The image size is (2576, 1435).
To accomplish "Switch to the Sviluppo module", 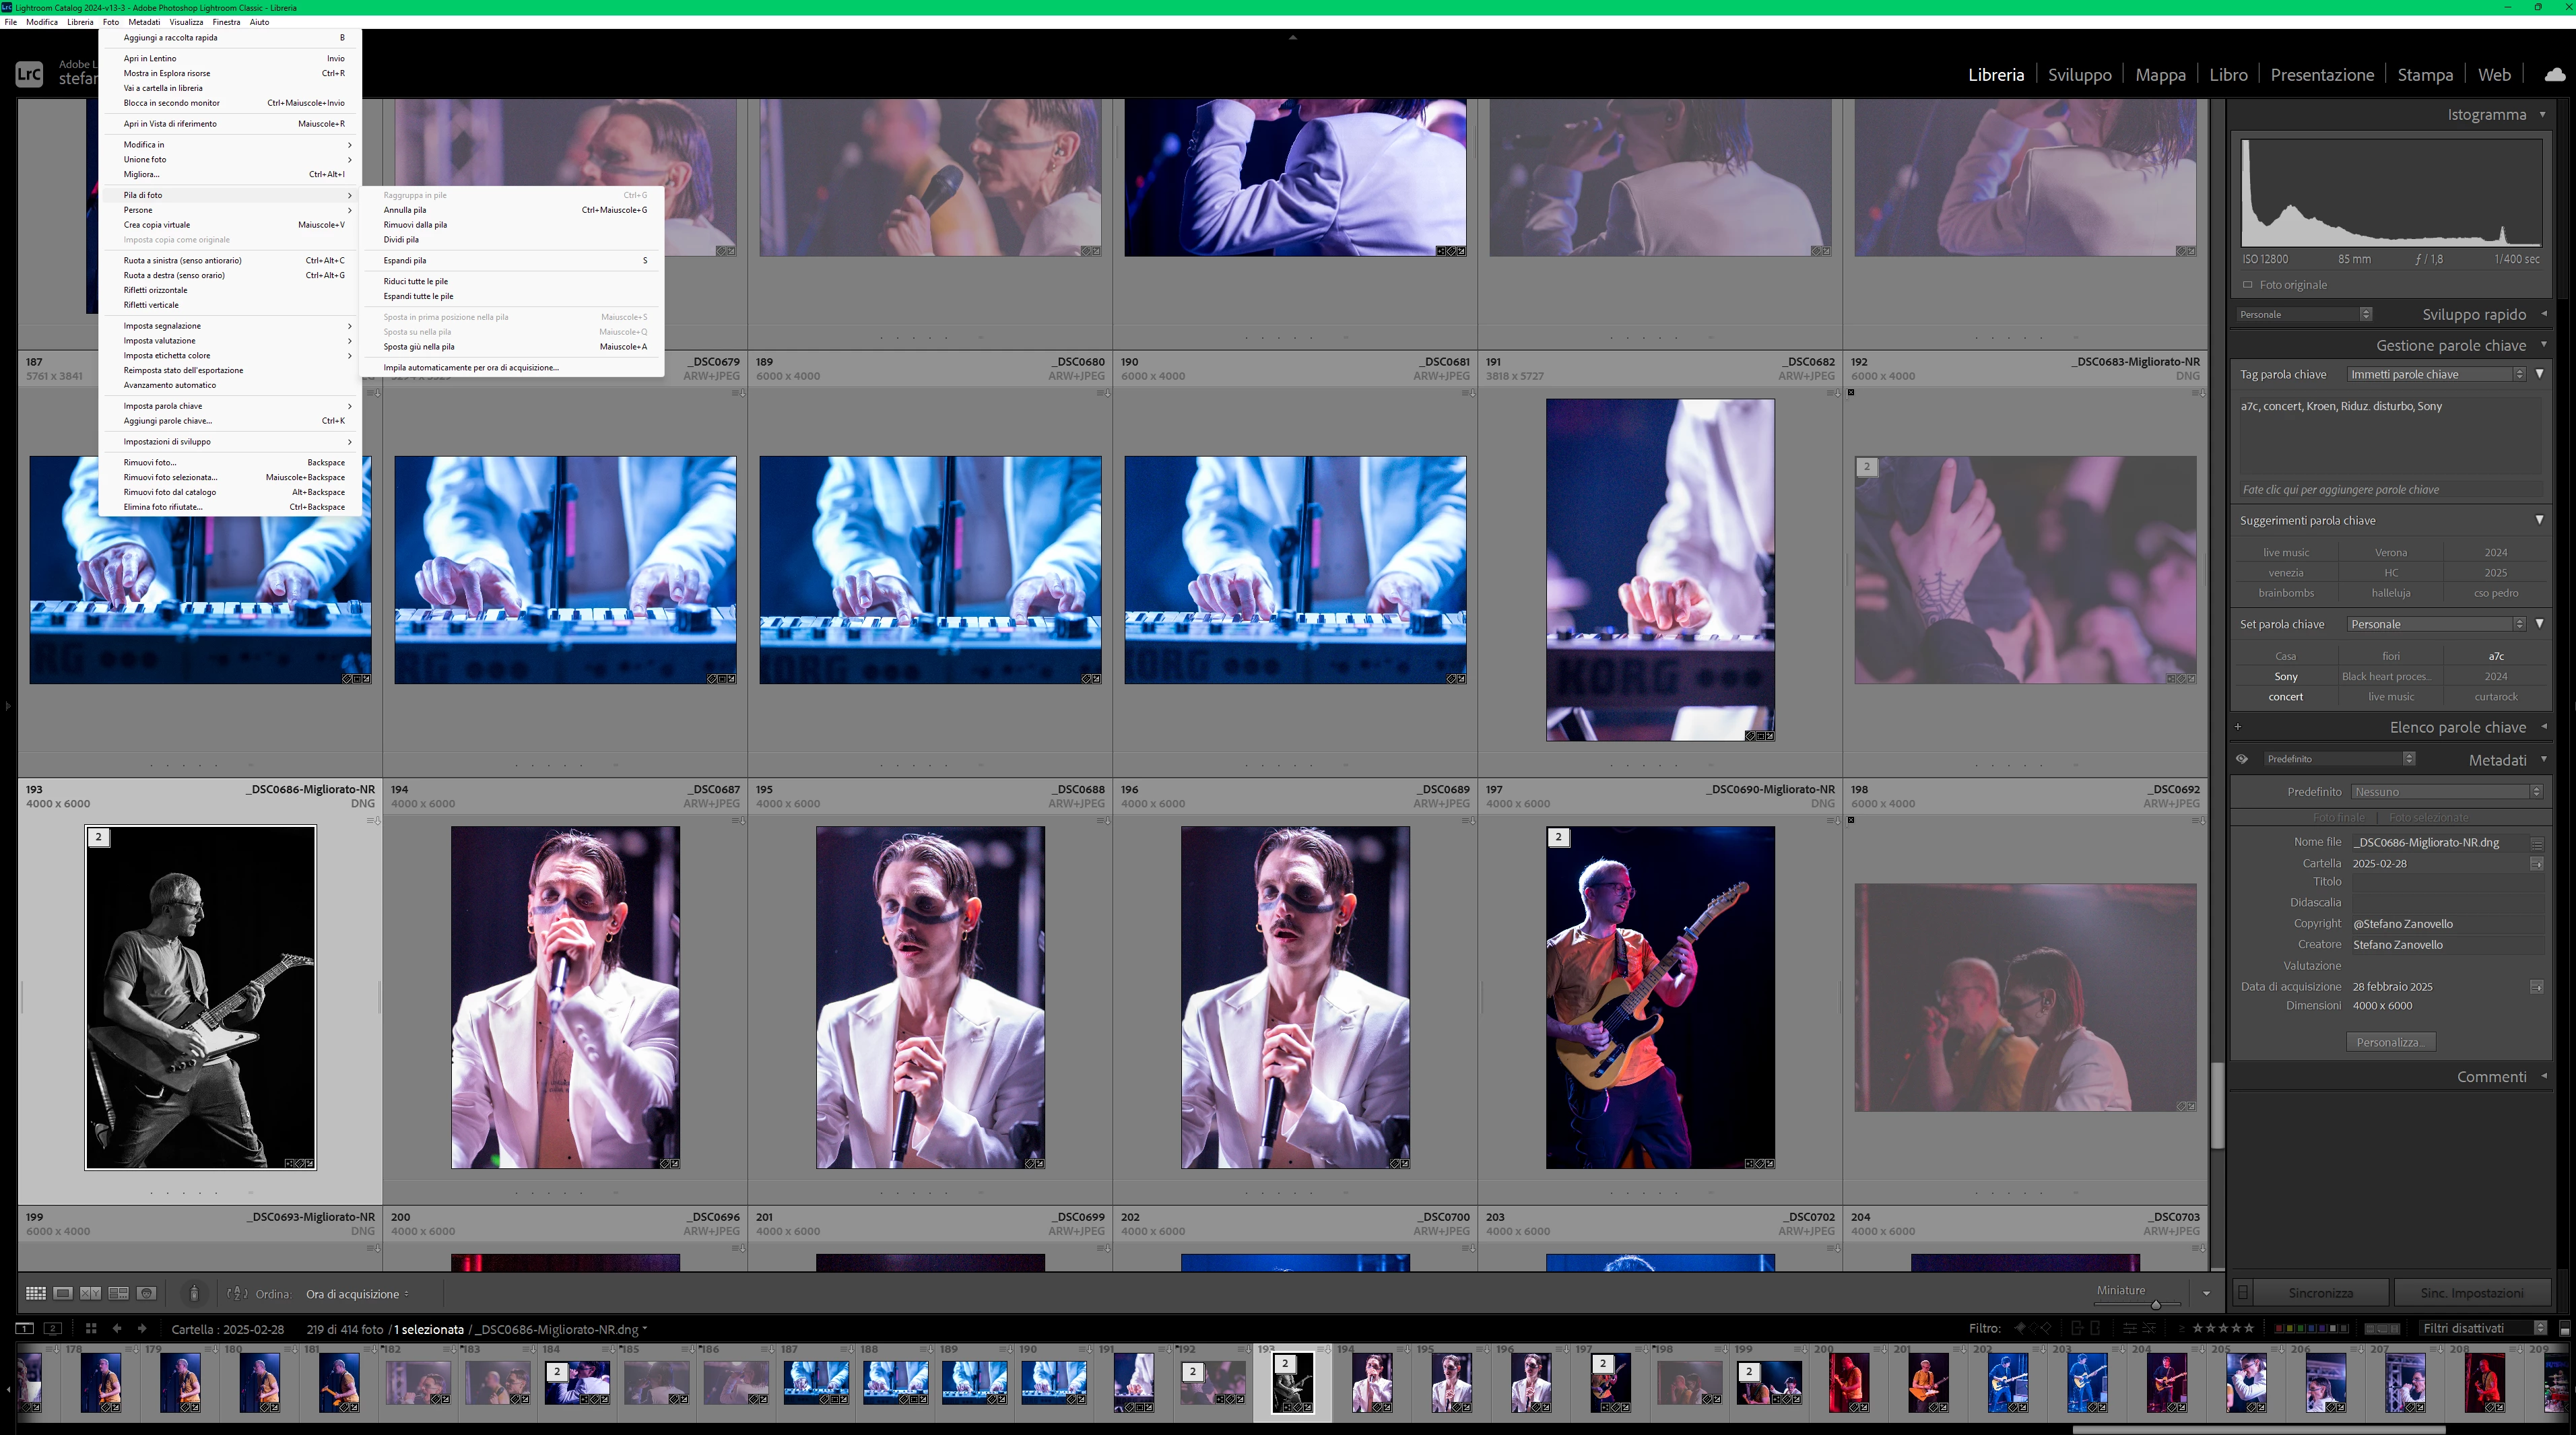I will pos(2079,75).
